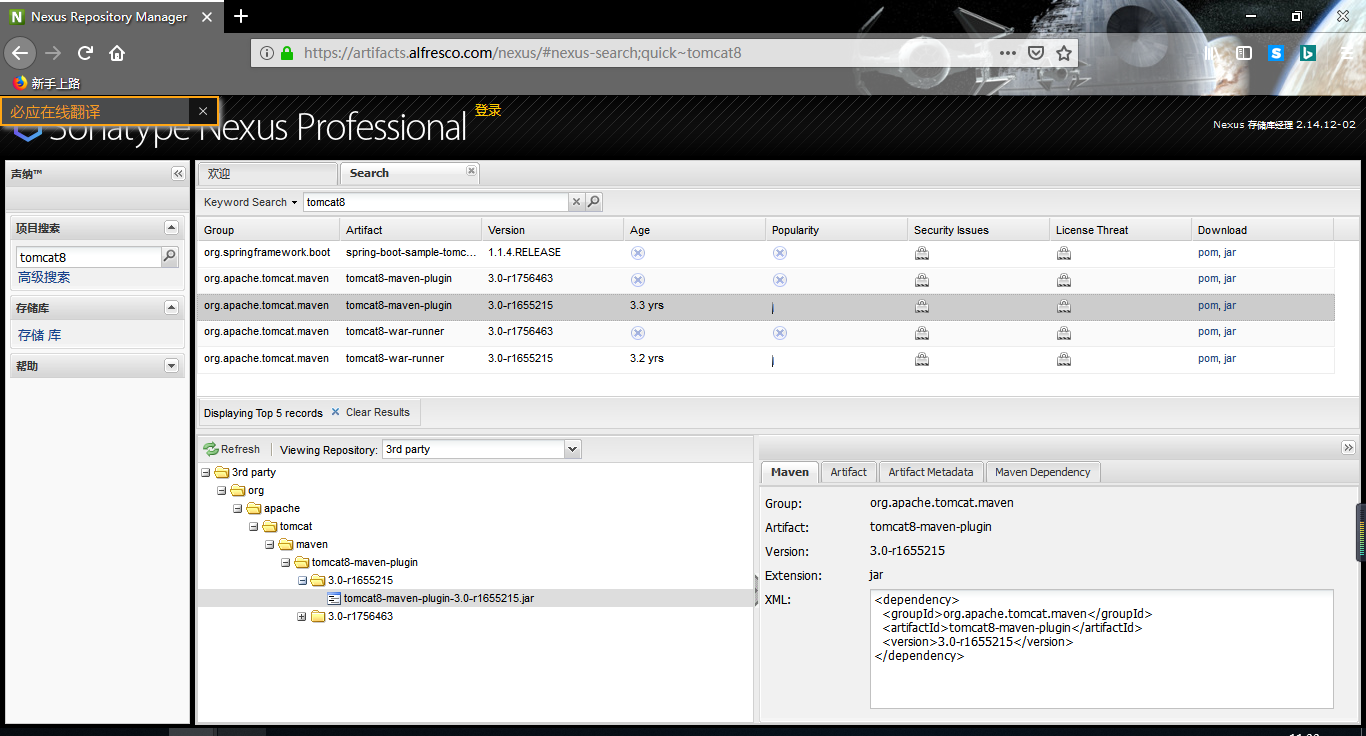Focus the sidebar tomcat8 search field
This screenshot has width=1366, height=736.
[x=89, y=257]
